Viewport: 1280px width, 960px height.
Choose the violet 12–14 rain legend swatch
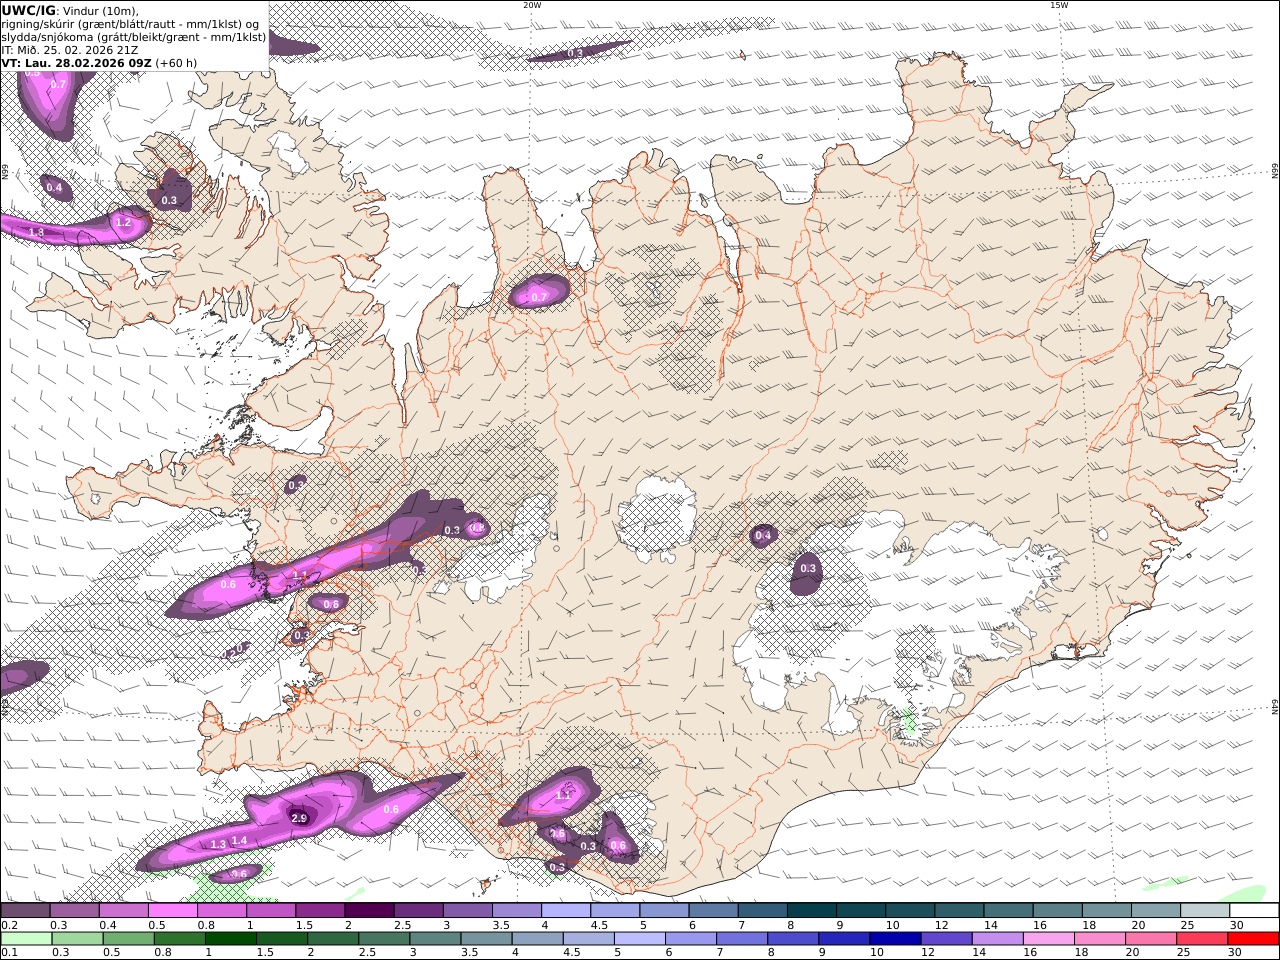[x=945, y=939]
